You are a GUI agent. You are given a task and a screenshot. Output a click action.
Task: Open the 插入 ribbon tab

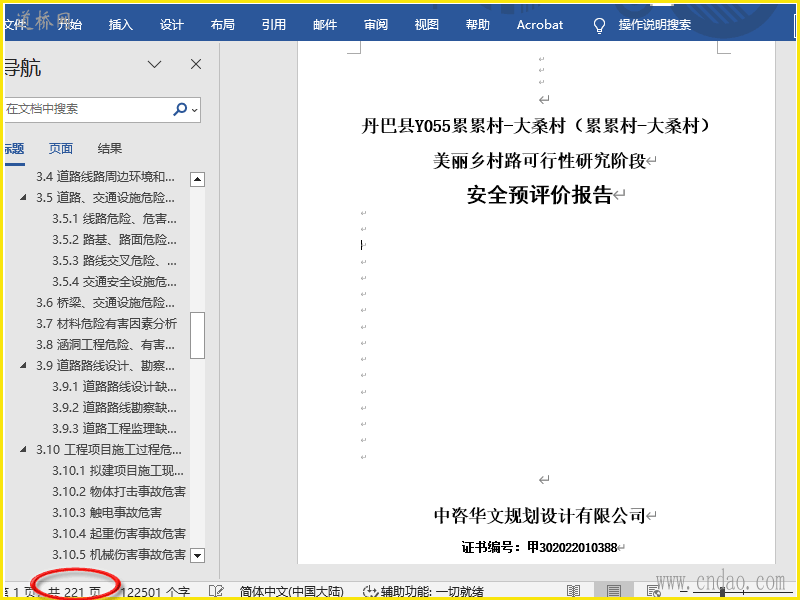pyautogui.click(x=120, y=24)
